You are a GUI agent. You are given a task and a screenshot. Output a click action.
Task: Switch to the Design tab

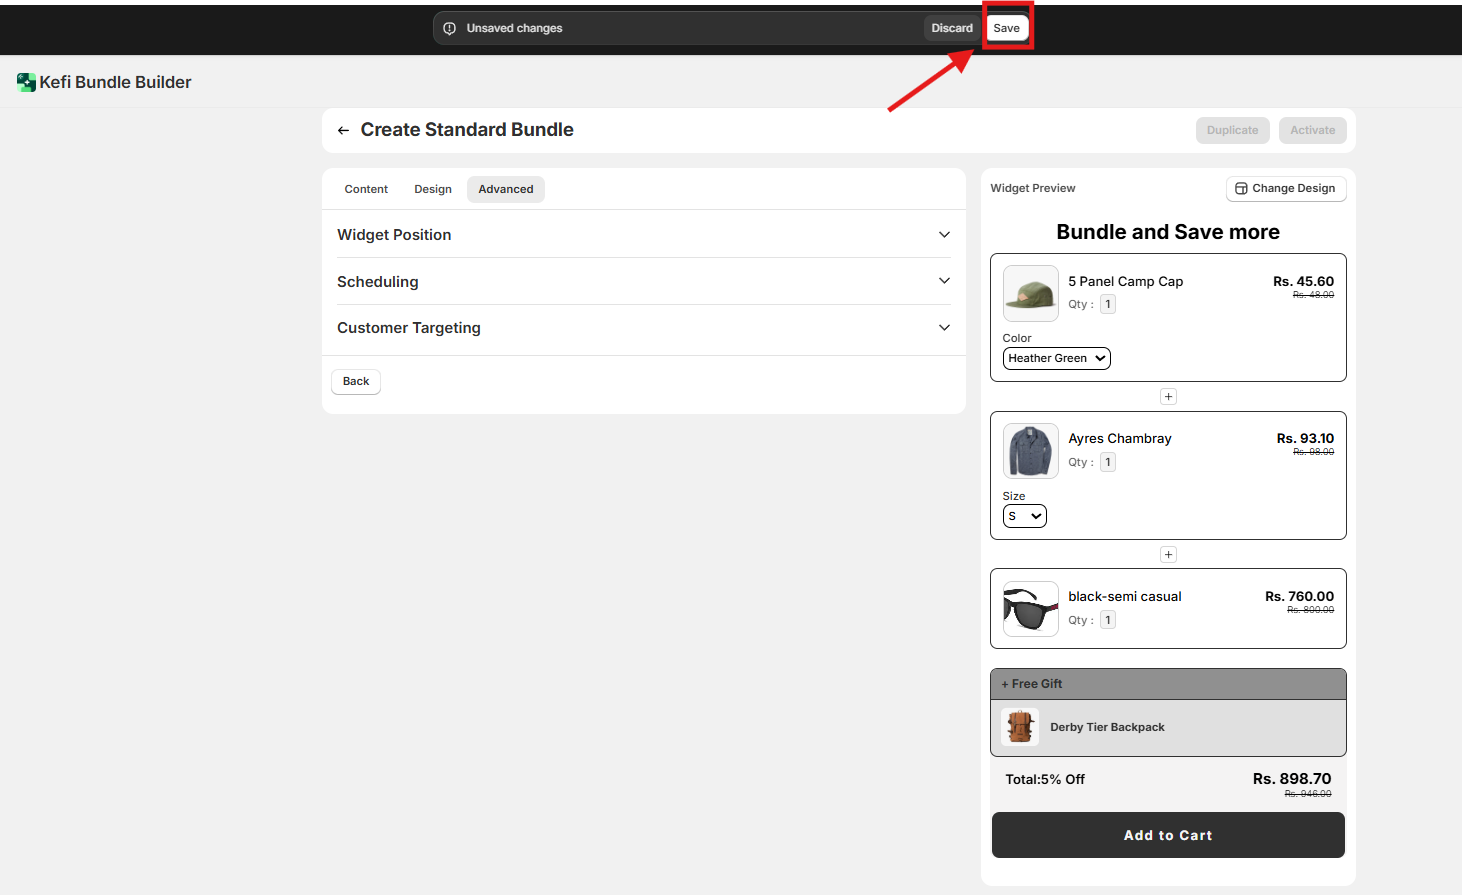pyautogui.click(x=433, y=189)
